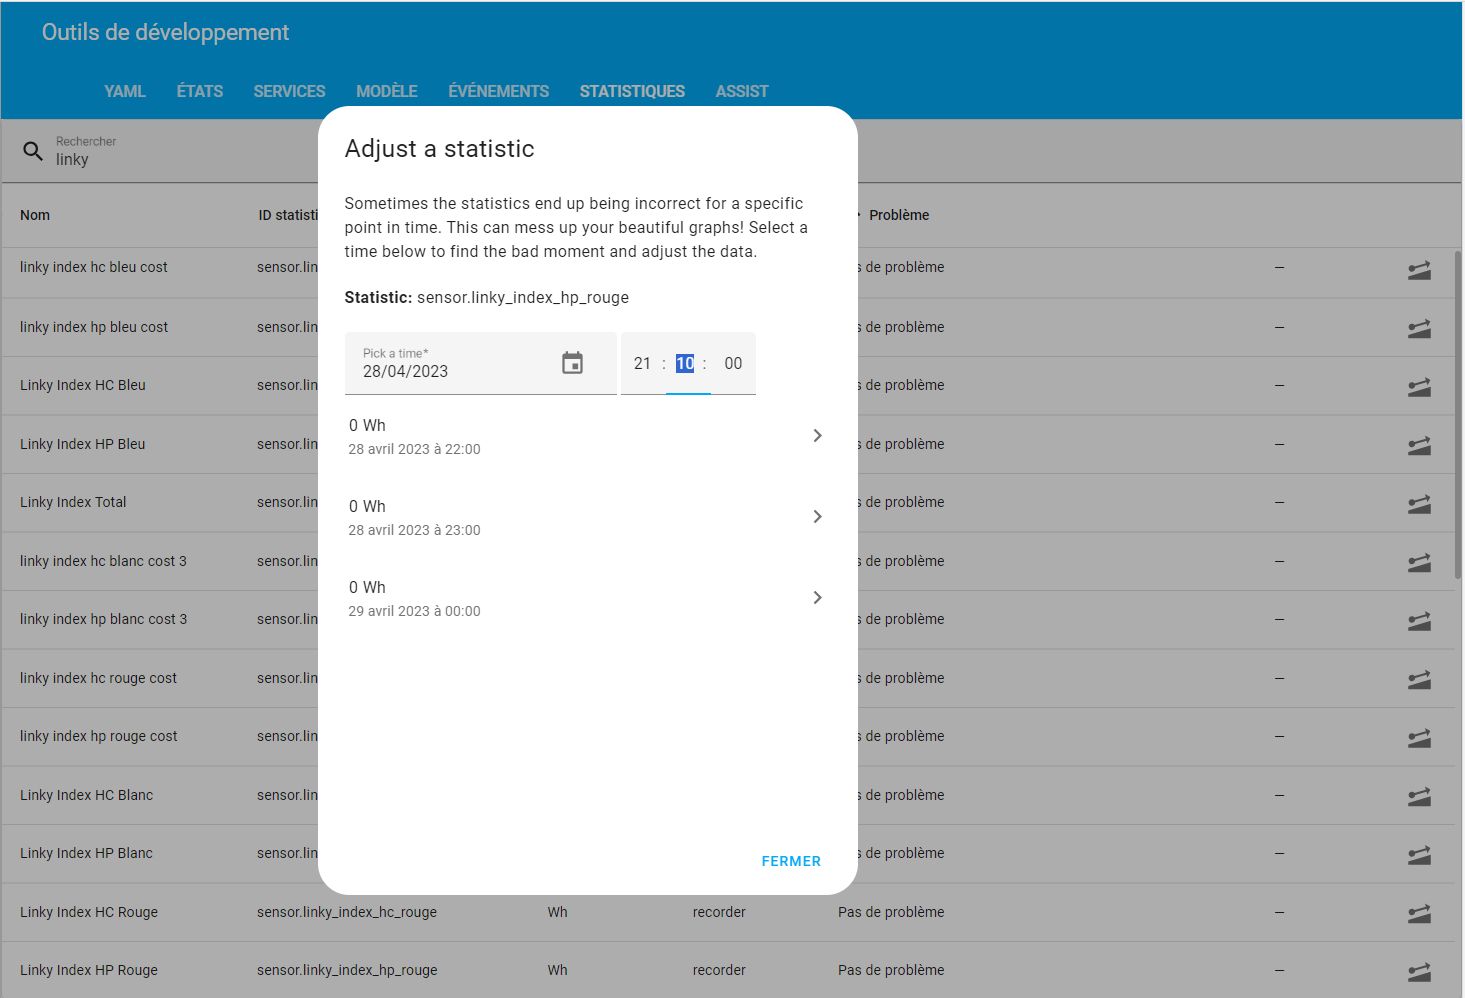Select linky index hp rouge cost name
Screen dimensions: 1465x998
(x=99, y=736)
